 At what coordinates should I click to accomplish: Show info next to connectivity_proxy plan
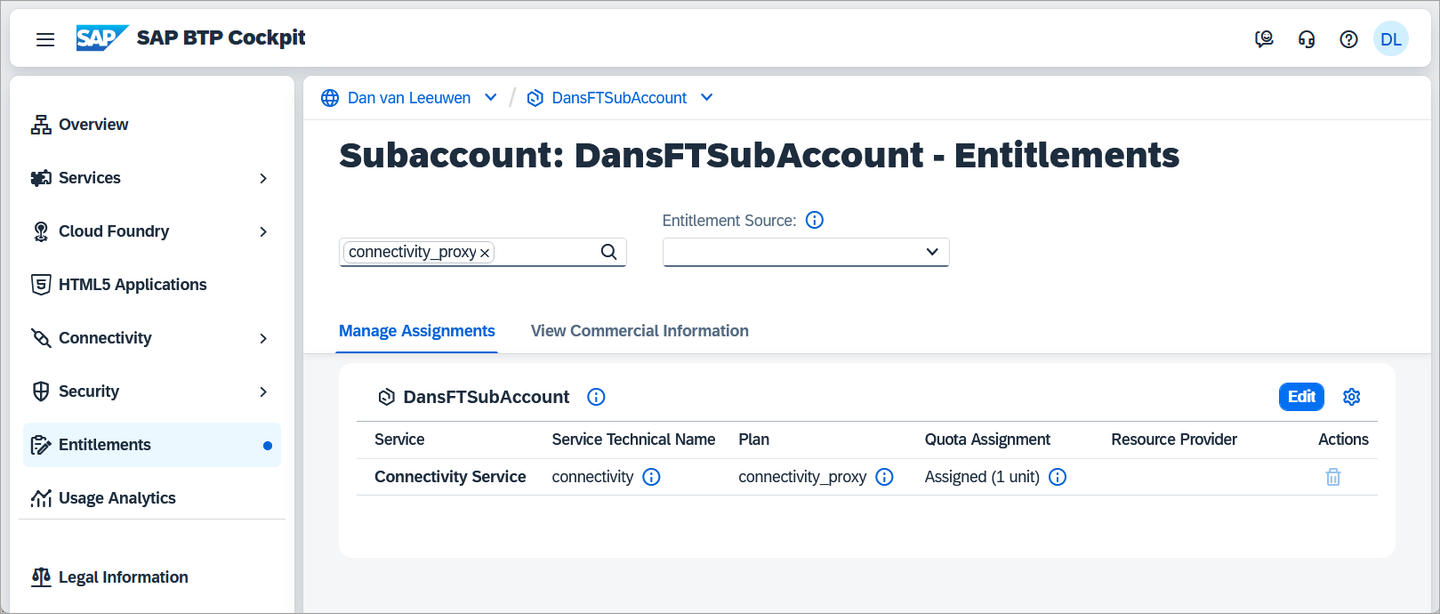pyautogui.click(x=884, y=477)
